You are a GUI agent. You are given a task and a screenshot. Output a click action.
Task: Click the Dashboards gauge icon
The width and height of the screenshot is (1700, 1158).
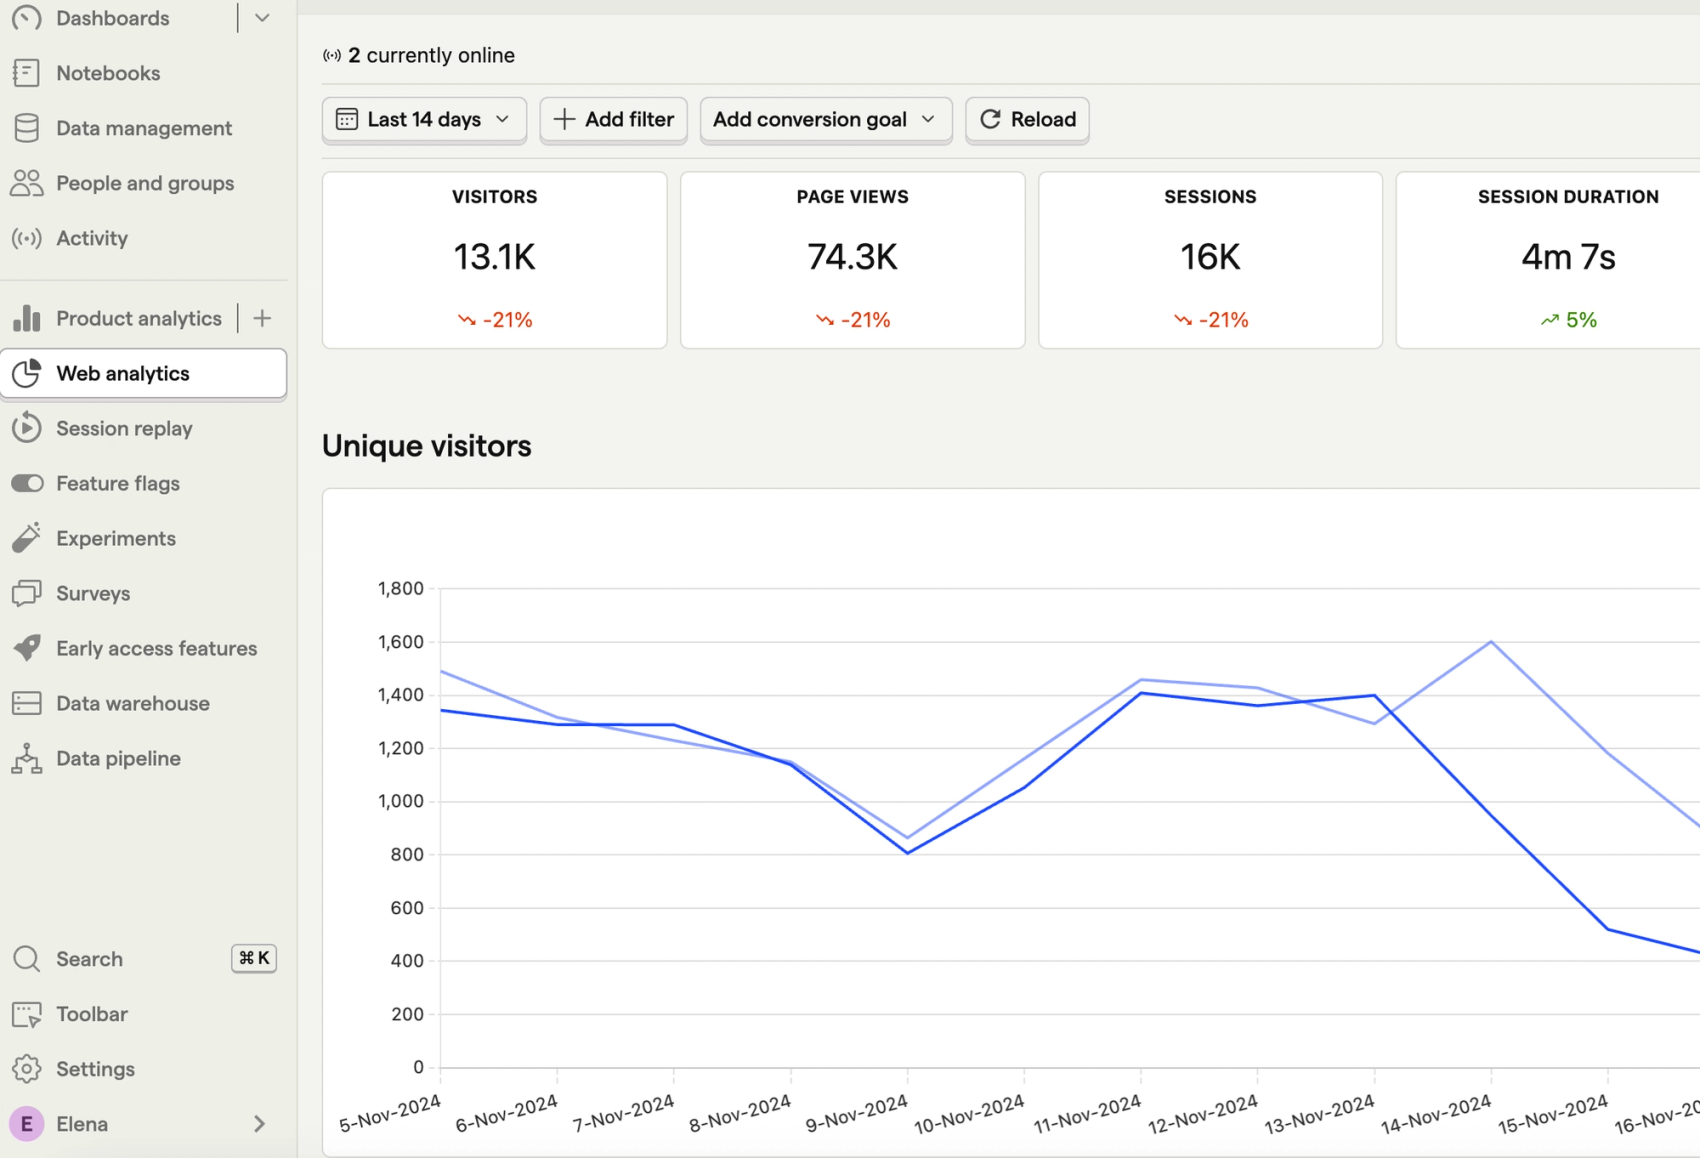point(27,18)
